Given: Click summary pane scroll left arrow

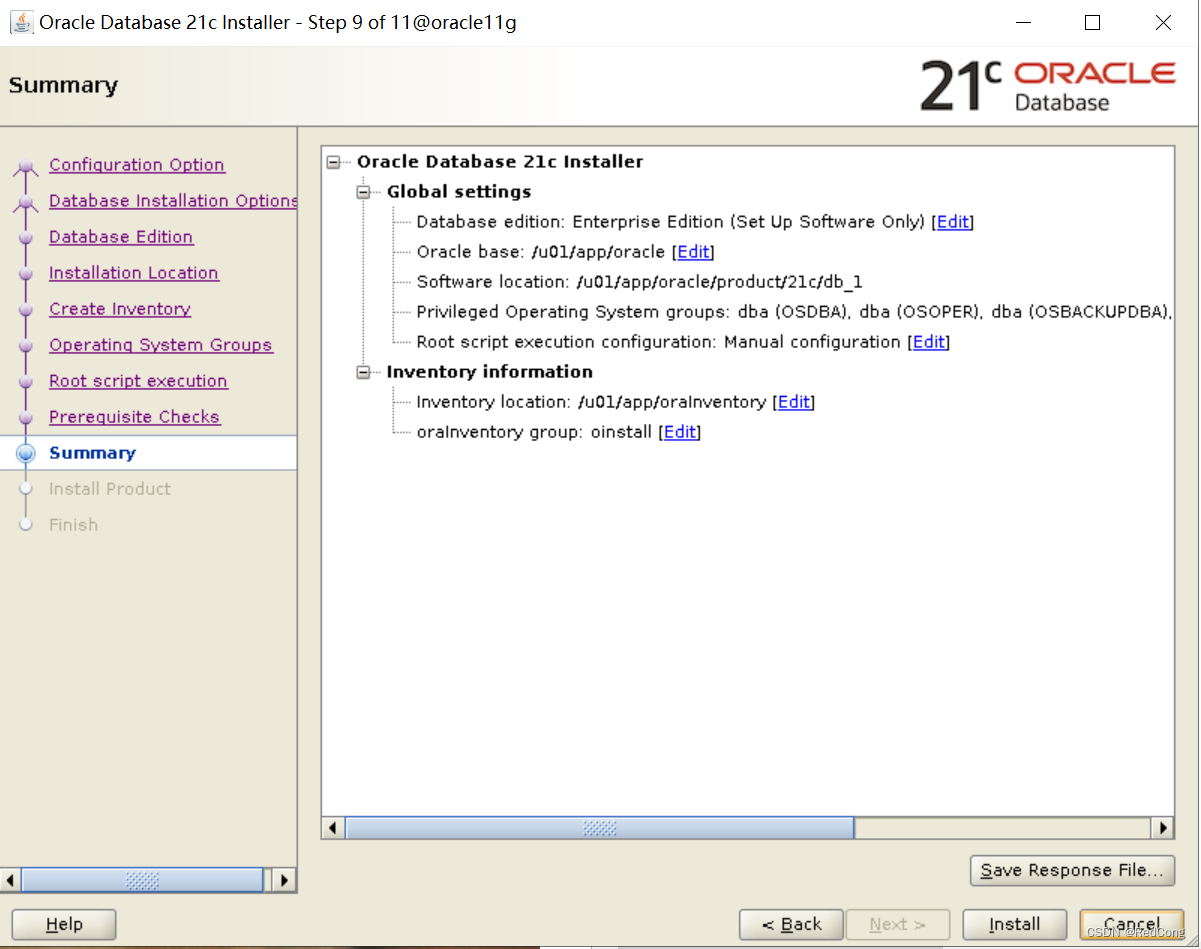Looking at the screenshot, I should [x=333, y=828].
